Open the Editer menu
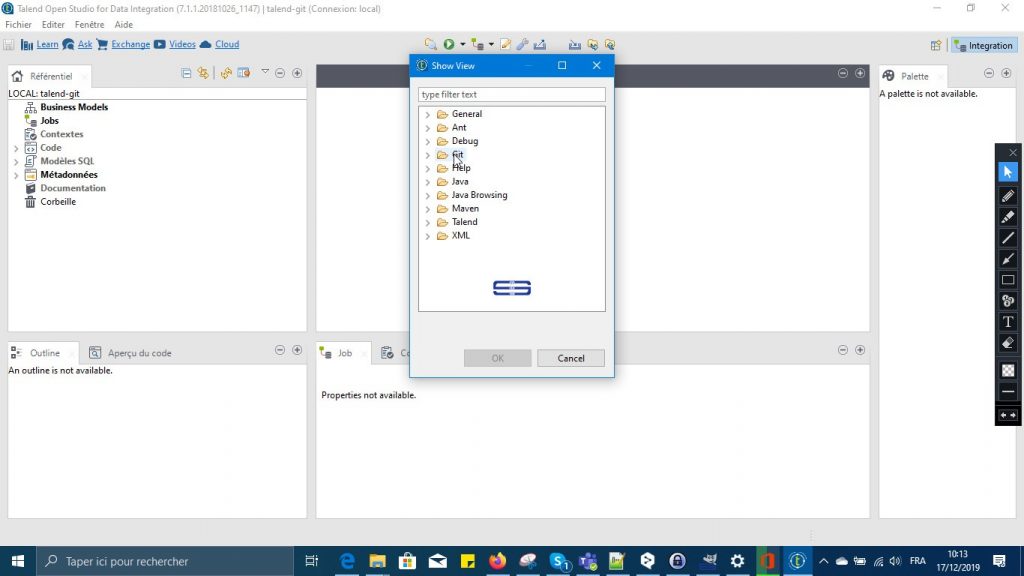 point(53,25)
